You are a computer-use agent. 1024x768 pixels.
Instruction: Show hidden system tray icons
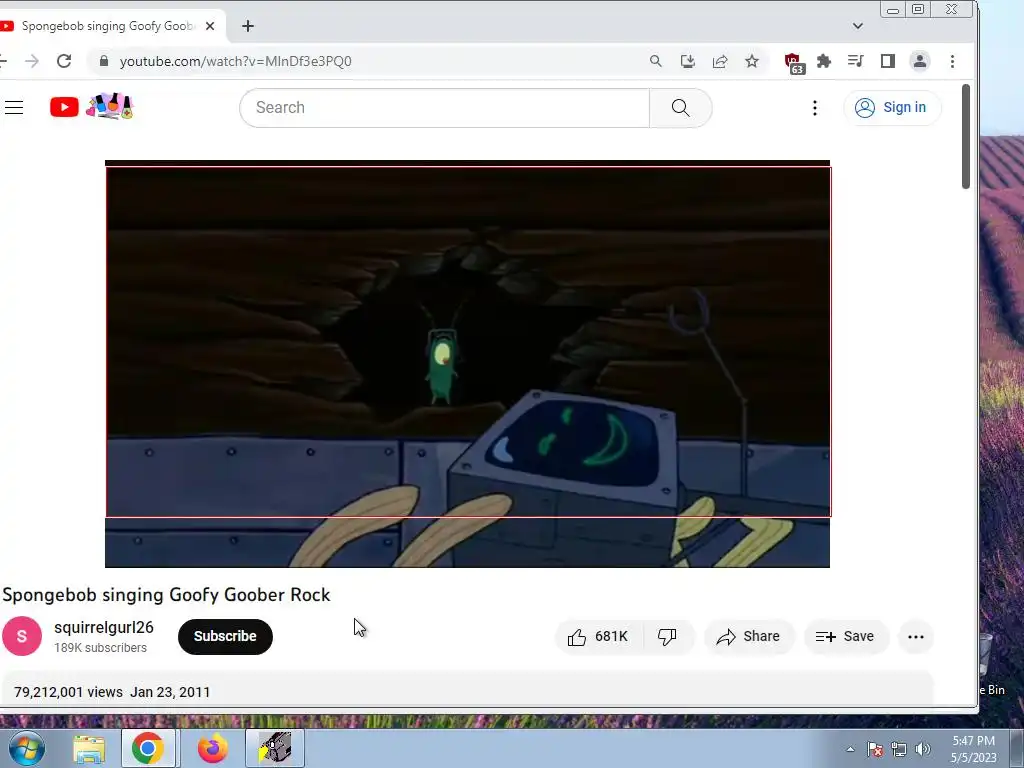pyautogui.click(x=850, y=749)
